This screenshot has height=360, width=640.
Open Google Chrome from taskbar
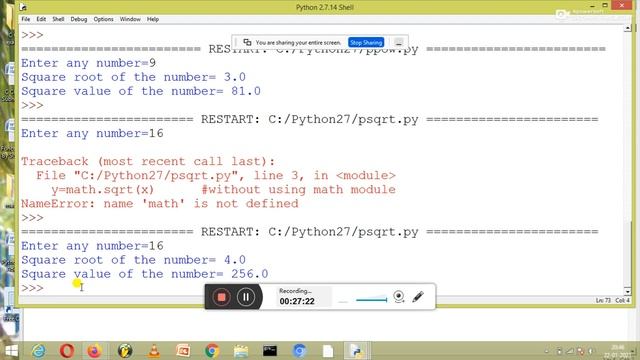tap(212, 351)
